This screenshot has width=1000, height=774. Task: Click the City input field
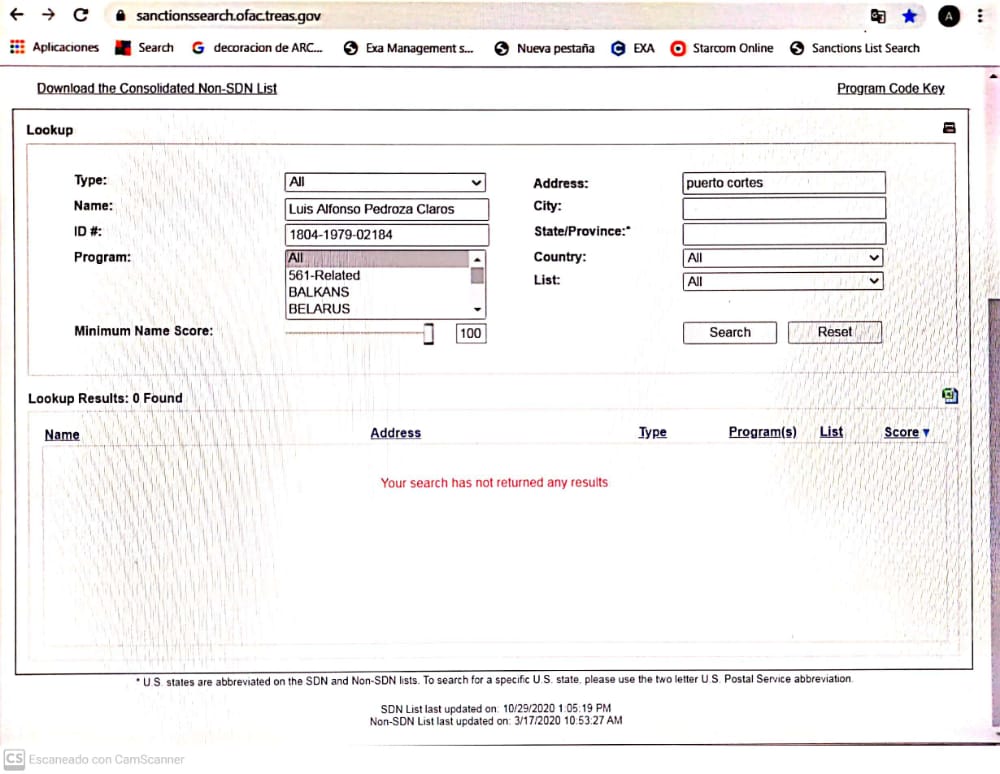click(x=783, y=208)
